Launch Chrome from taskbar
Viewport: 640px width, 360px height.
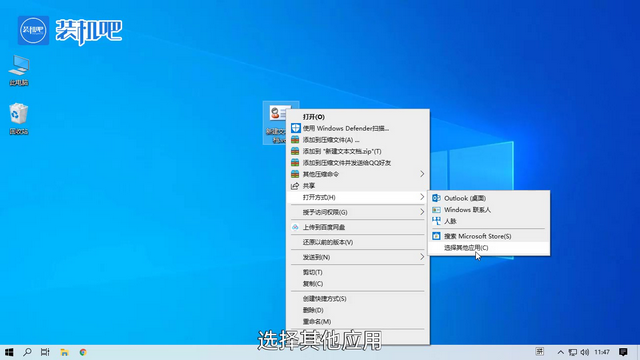point(83,352)
